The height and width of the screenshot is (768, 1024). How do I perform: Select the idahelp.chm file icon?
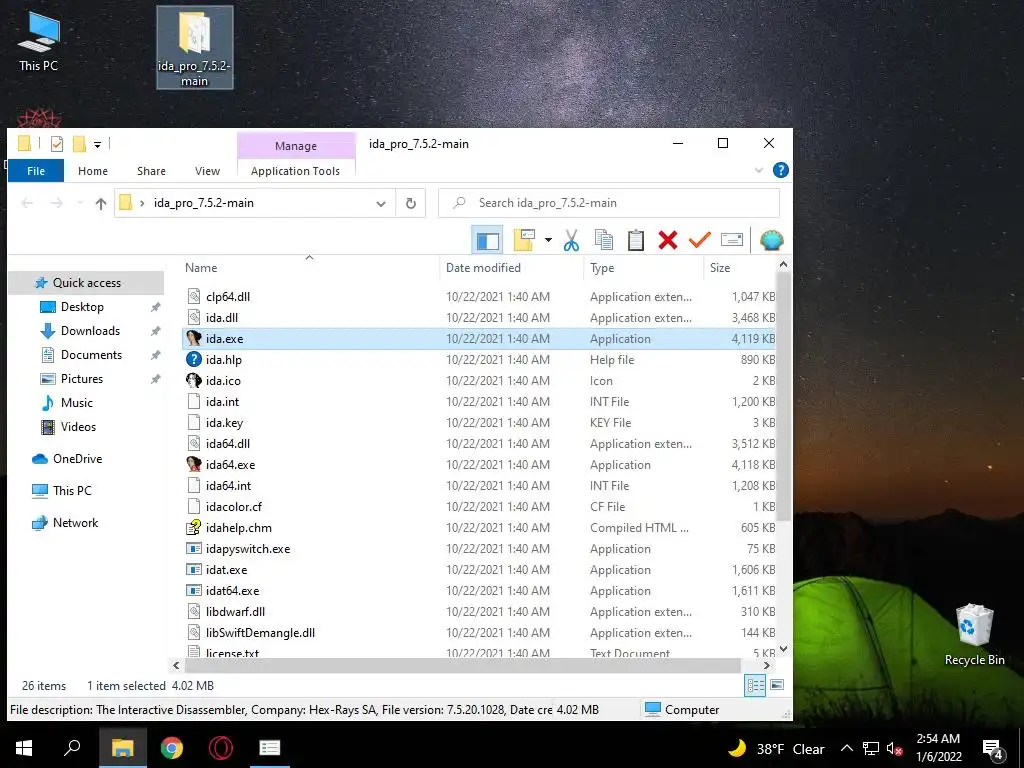point(193,528)
